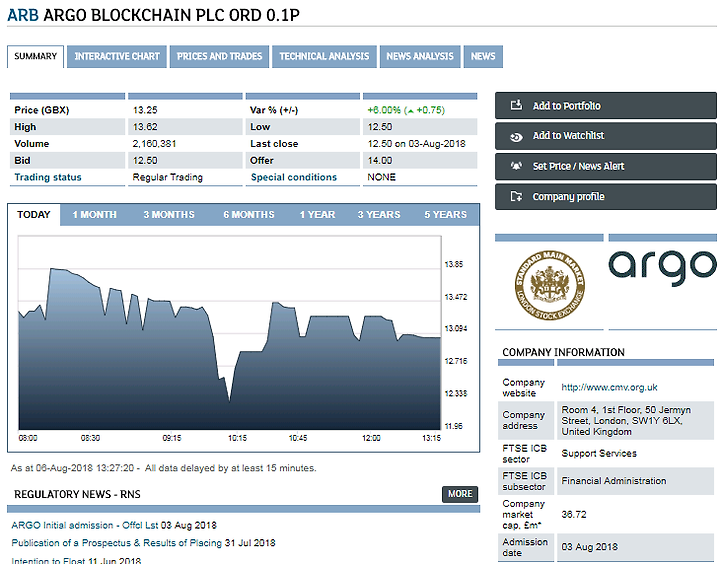
Task: Click the admission date 03 Aug 2018
Action: pyautogui.click(x=590, y=547)
